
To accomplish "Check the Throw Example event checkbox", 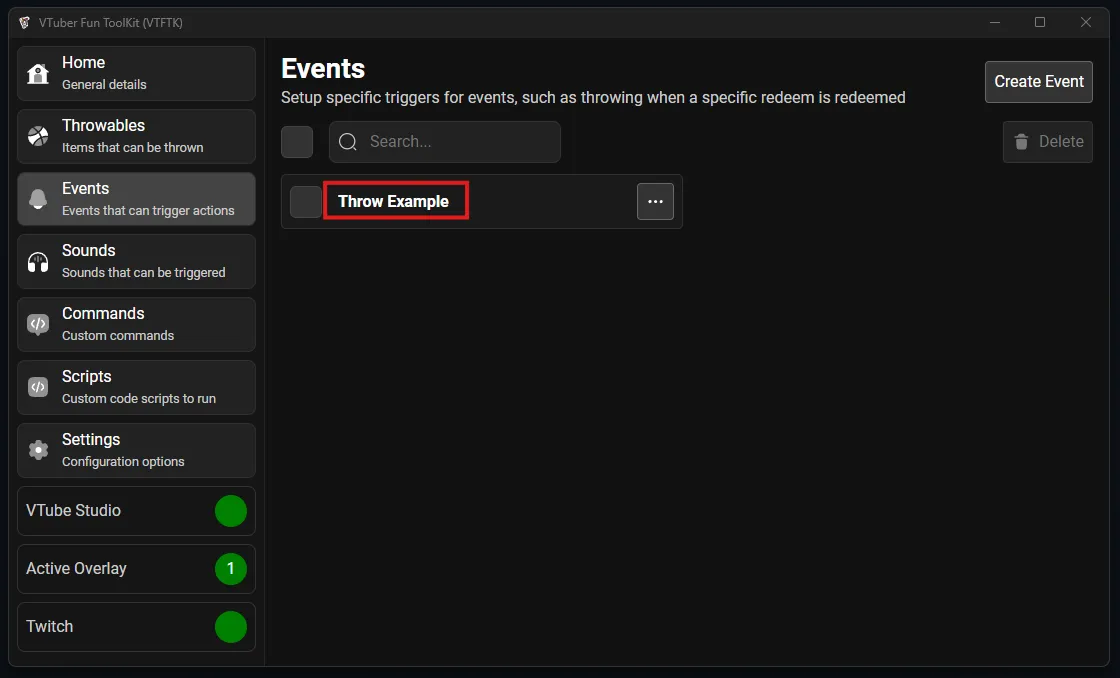I will point(305,202).
